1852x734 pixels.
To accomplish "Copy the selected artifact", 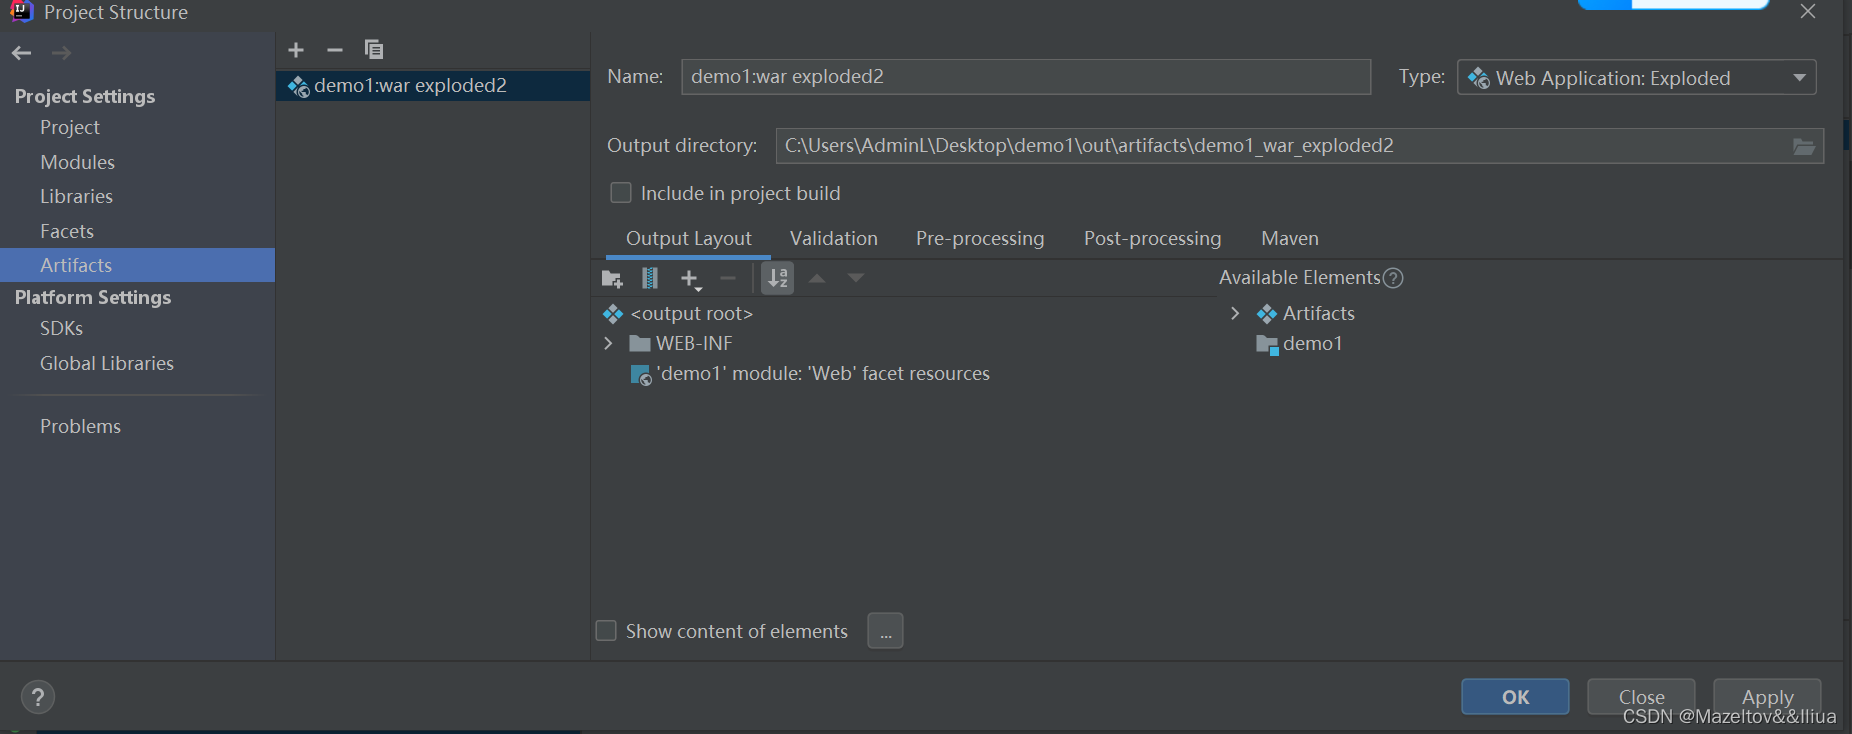I will tap(374, 49).
